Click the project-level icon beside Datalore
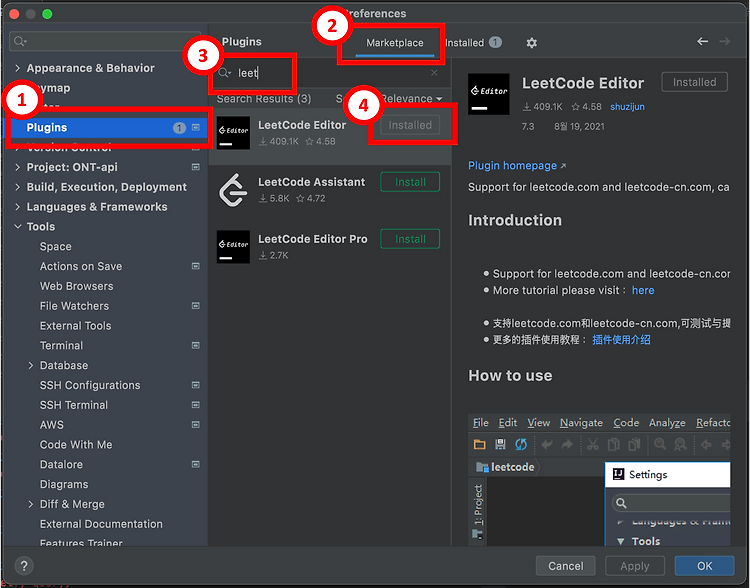 tap(196, 464)
